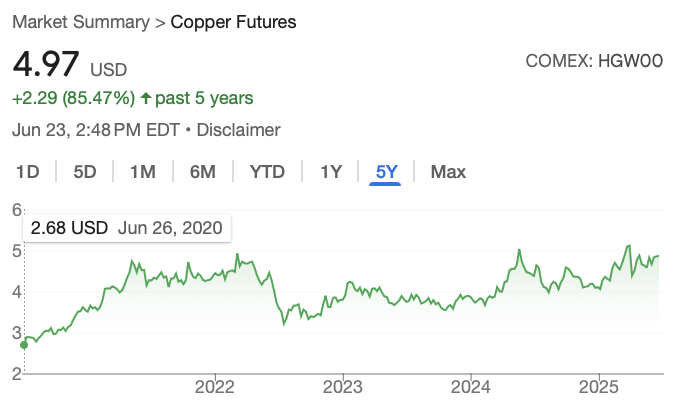Screen dimensions: 674x406
Task: Click the 2023 x-axis label
Action: 343,387
